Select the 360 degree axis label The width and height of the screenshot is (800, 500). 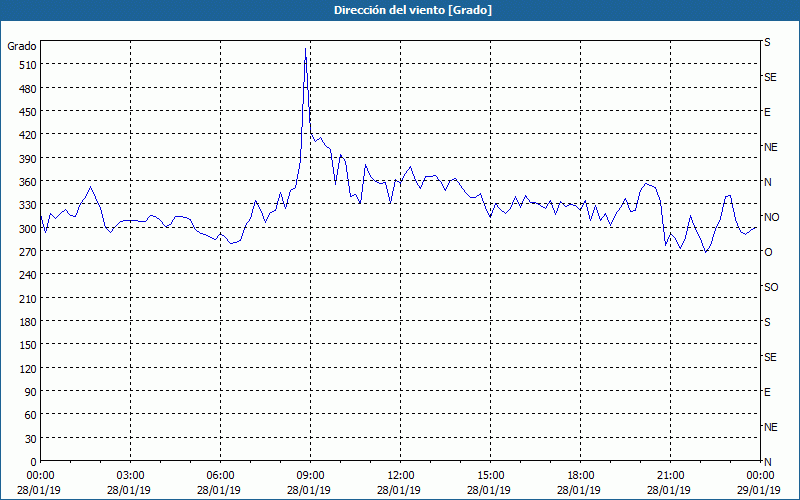28,182
